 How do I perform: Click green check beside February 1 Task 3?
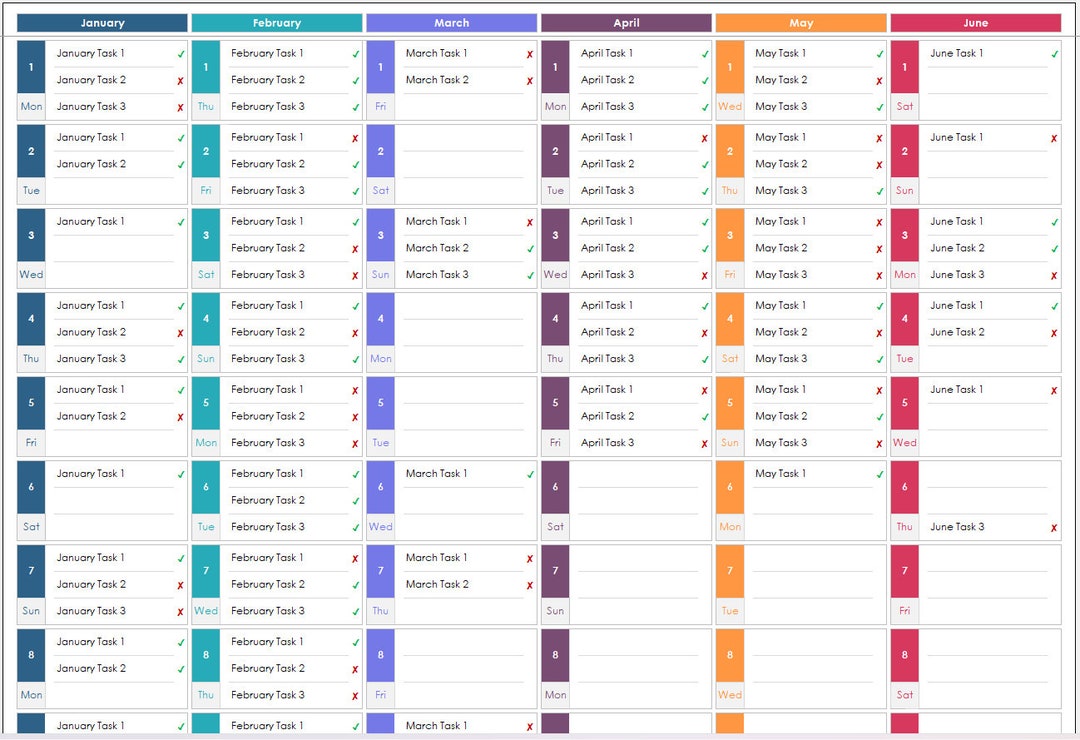[355, 107]
